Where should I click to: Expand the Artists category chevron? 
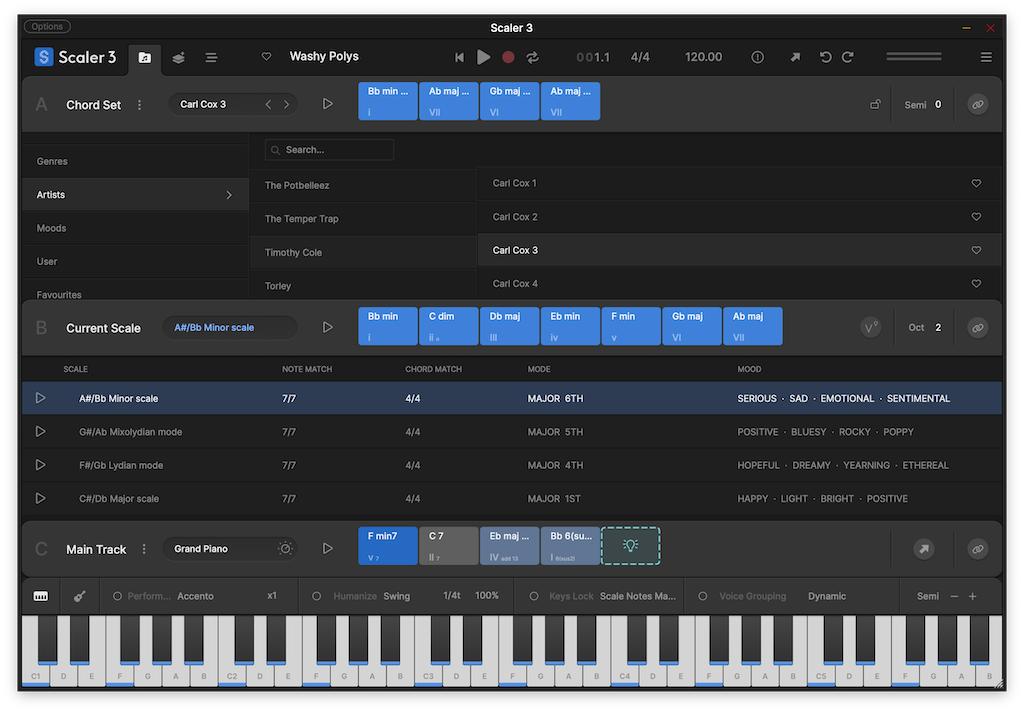pos(229,195)
